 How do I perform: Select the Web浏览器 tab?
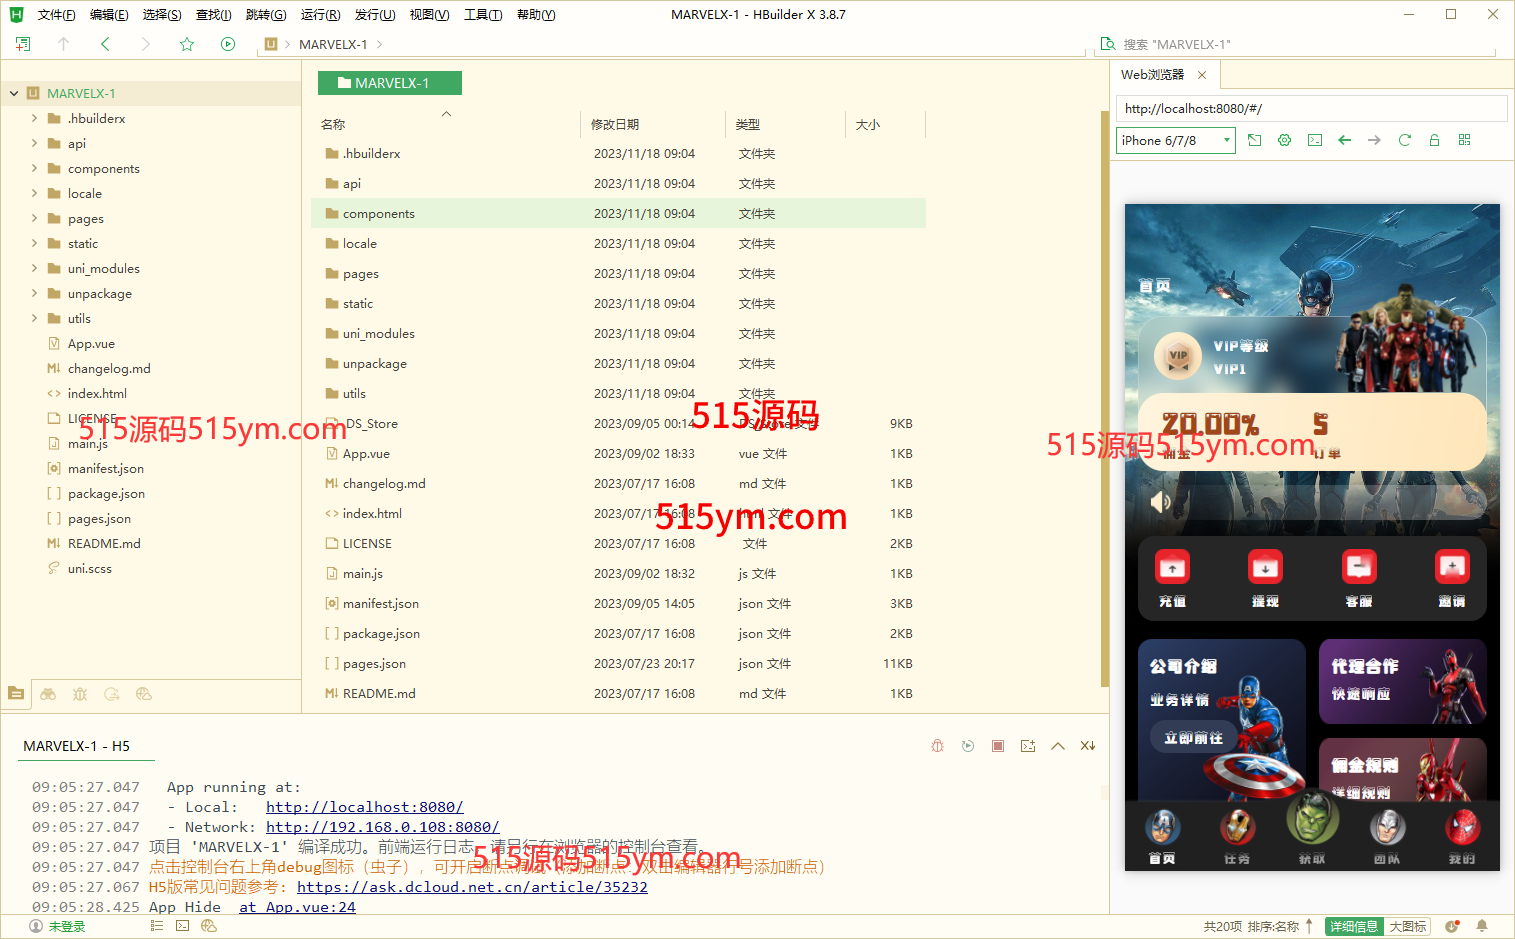[x=1152, y=75]
